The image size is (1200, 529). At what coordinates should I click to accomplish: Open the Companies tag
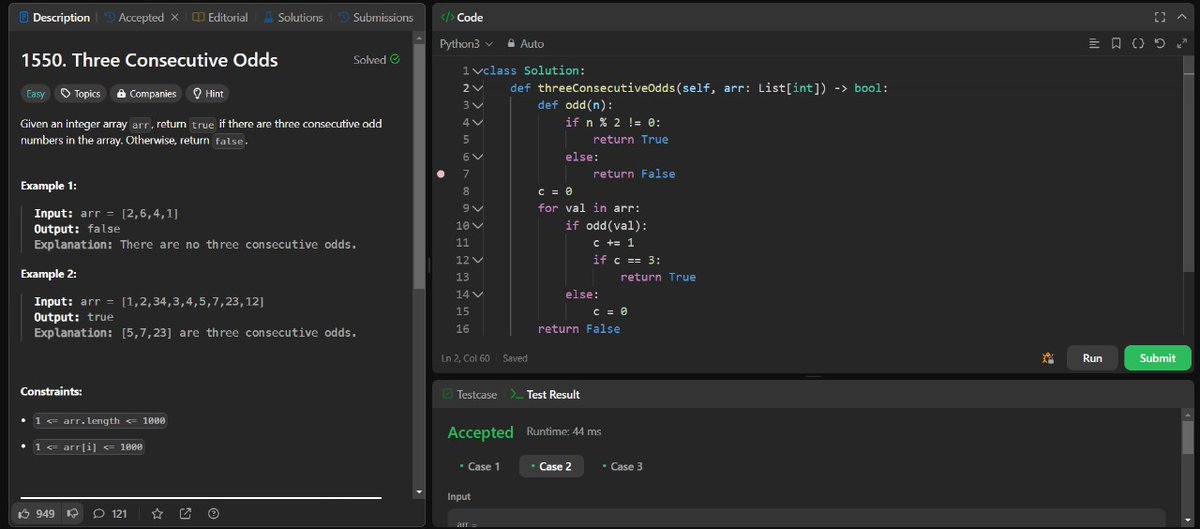147,93
